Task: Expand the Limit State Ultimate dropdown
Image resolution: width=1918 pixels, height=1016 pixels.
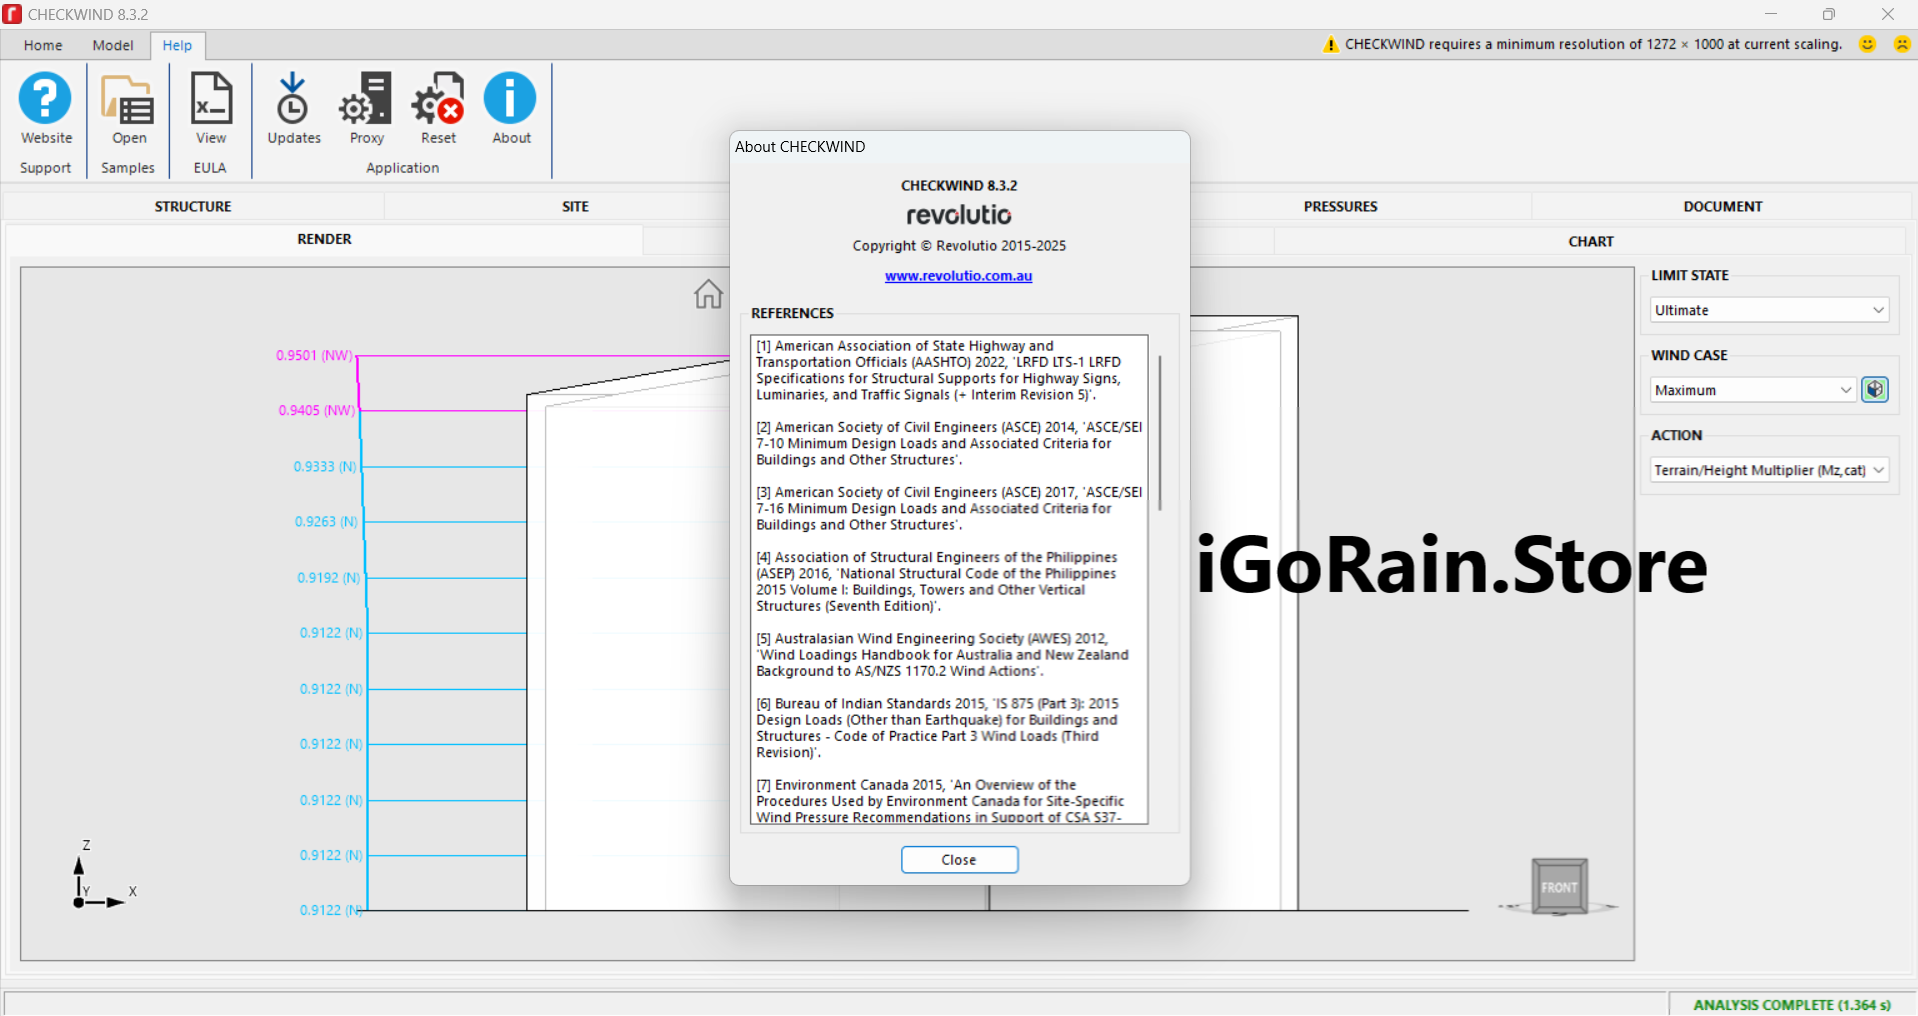Action: pyautogui.click(x=1768, y=310)
